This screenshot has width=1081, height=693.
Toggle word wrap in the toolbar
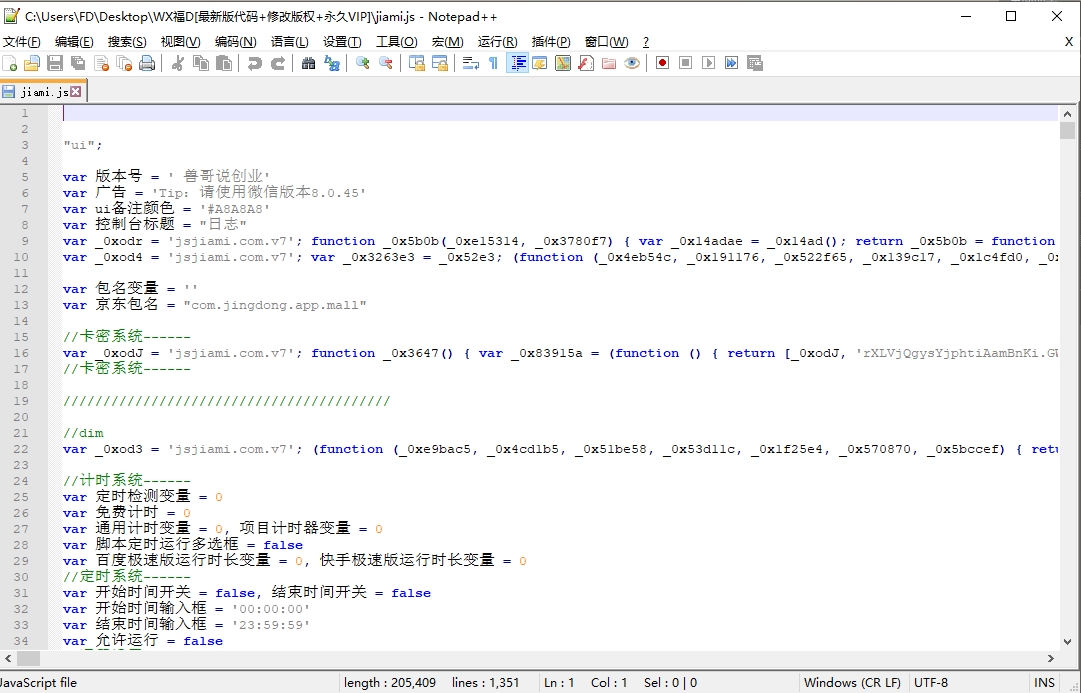click(470, 63)
